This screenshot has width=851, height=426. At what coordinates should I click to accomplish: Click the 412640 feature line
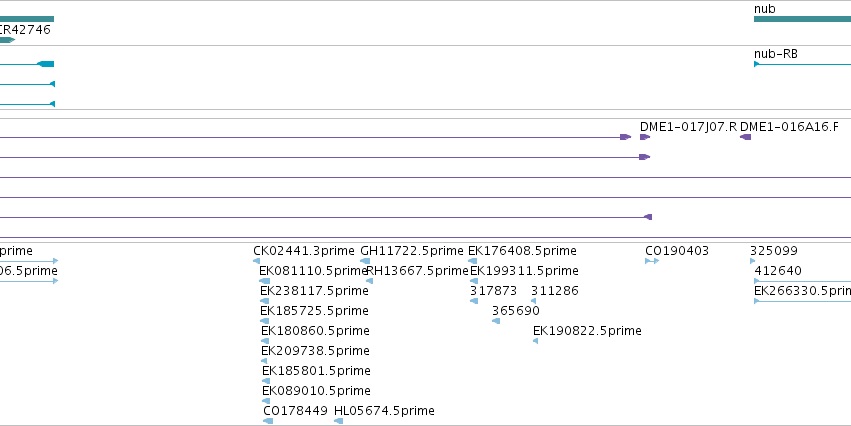[802, 281]
